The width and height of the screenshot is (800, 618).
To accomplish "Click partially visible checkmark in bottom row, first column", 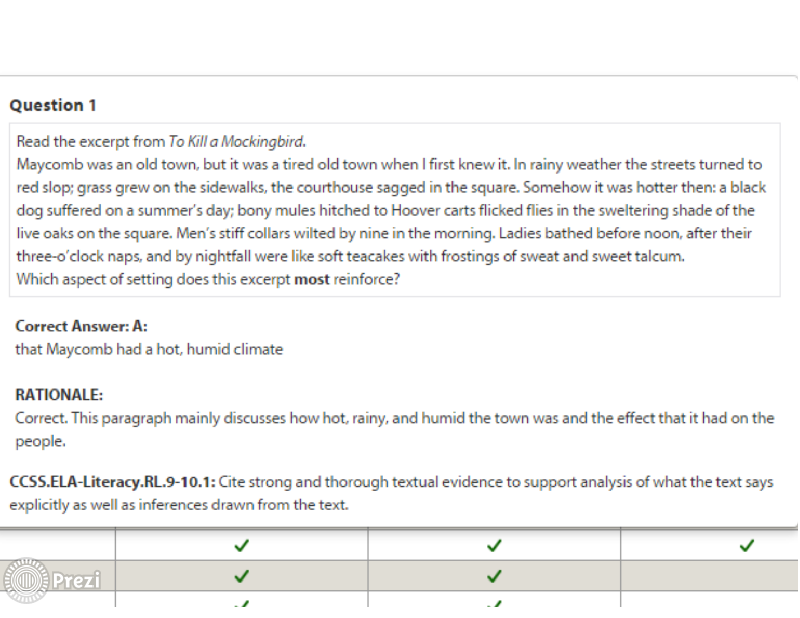I will [x=241, y=604].
